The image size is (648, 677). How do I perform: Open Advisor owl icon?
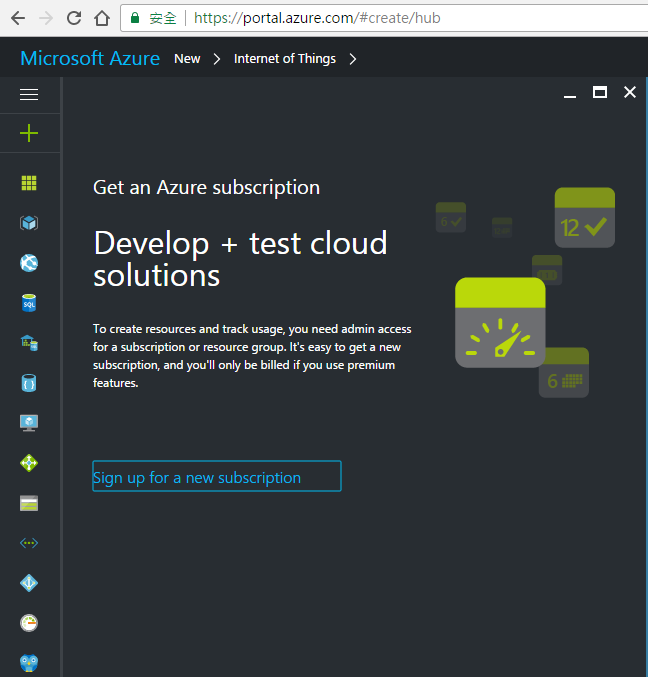pos(29,663)
